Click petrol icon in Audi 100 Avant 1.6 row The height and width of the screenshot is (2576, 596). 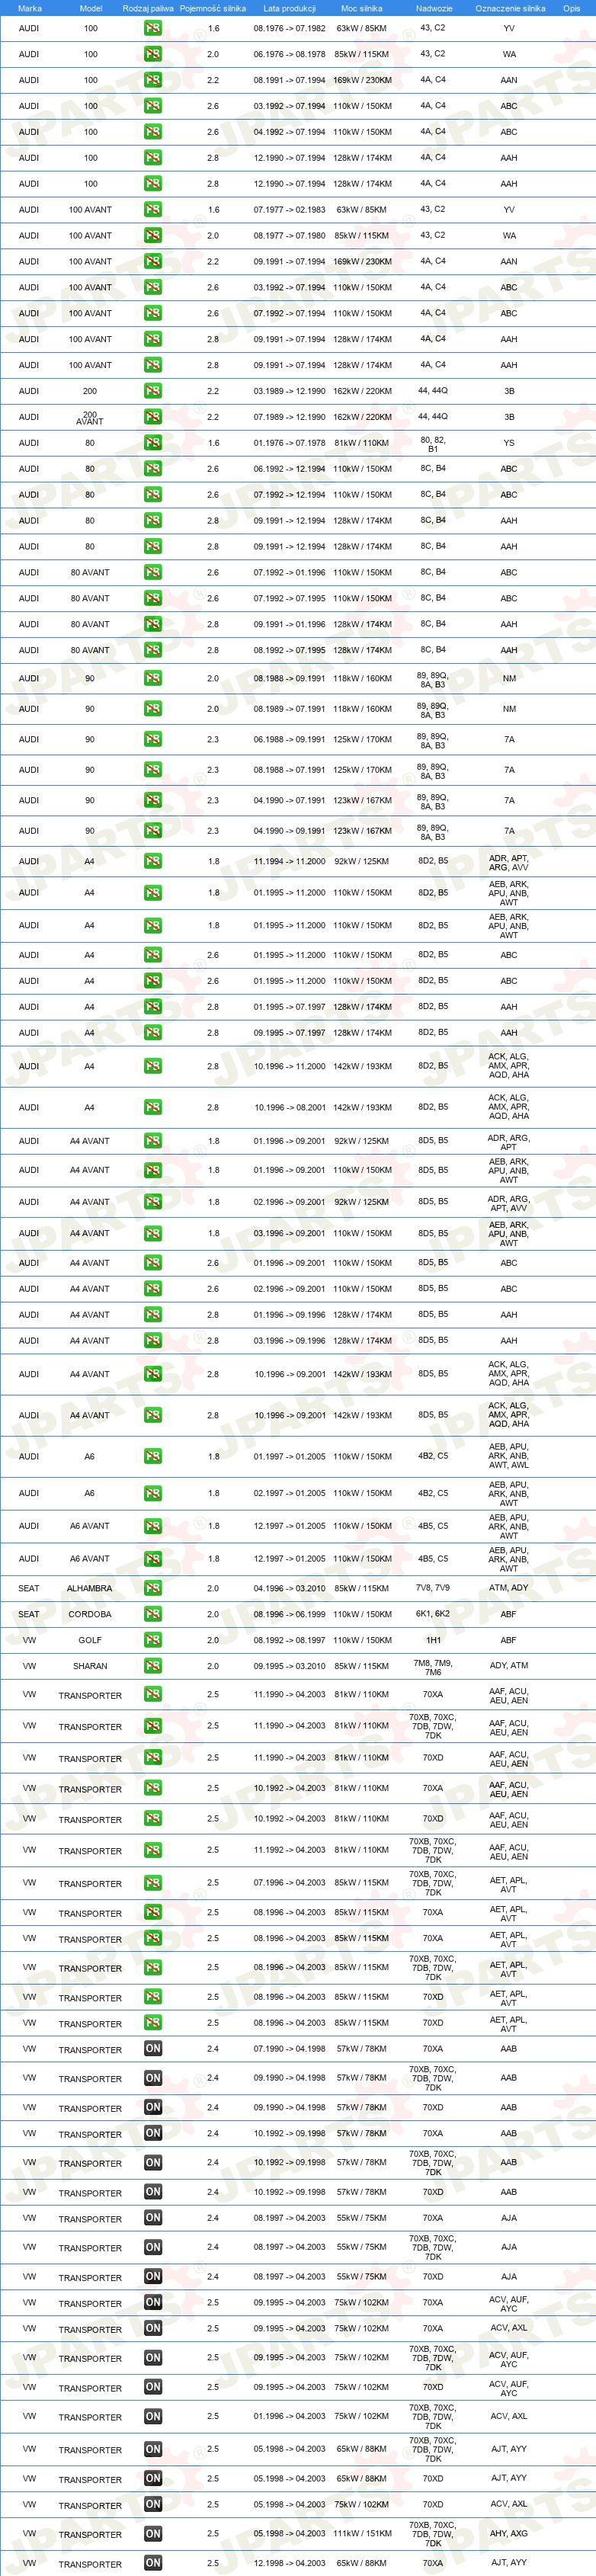coord(153,210)
